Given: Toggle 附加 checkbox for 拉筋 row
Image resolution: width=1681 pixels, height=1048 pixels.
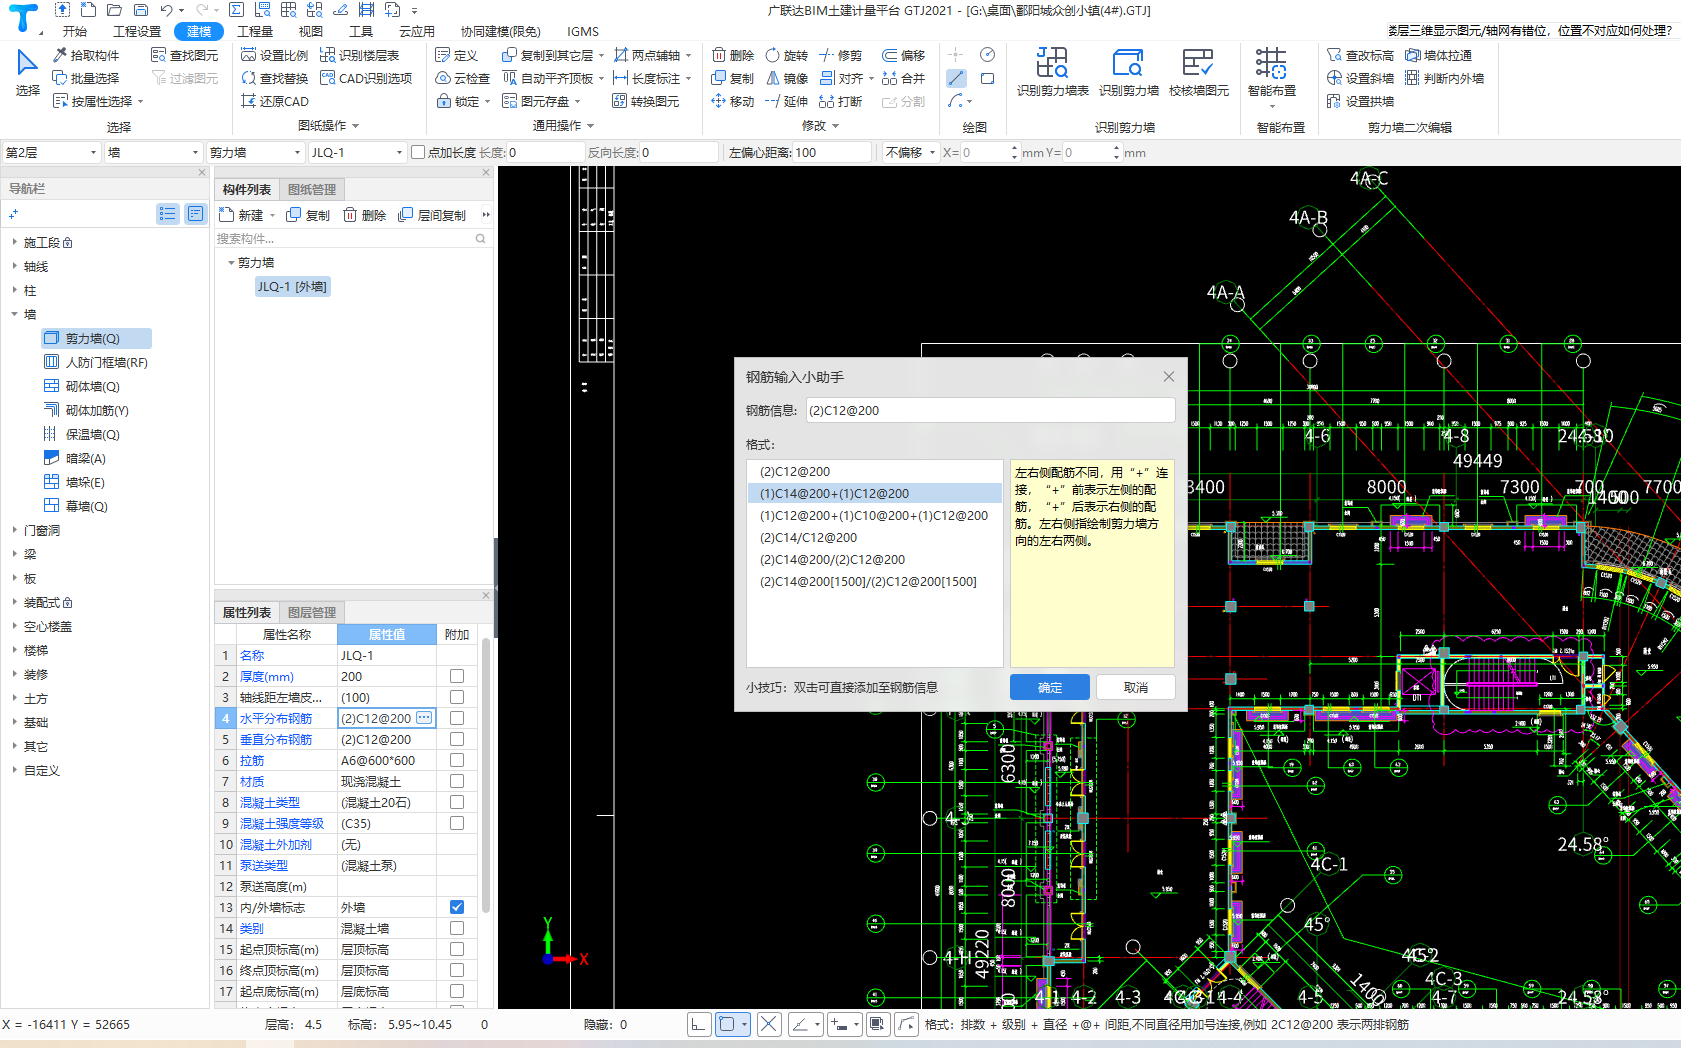Looking at the screenshot, I should pos(457,760).
